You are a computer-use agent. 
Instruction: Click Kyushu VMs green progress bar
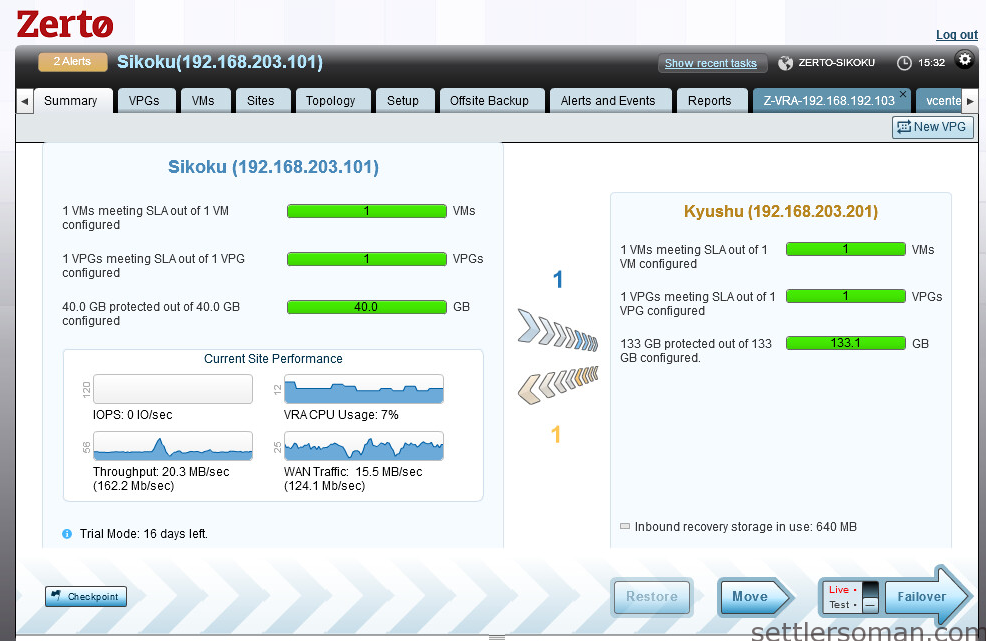pyautogui.click(x=846, y=249)
